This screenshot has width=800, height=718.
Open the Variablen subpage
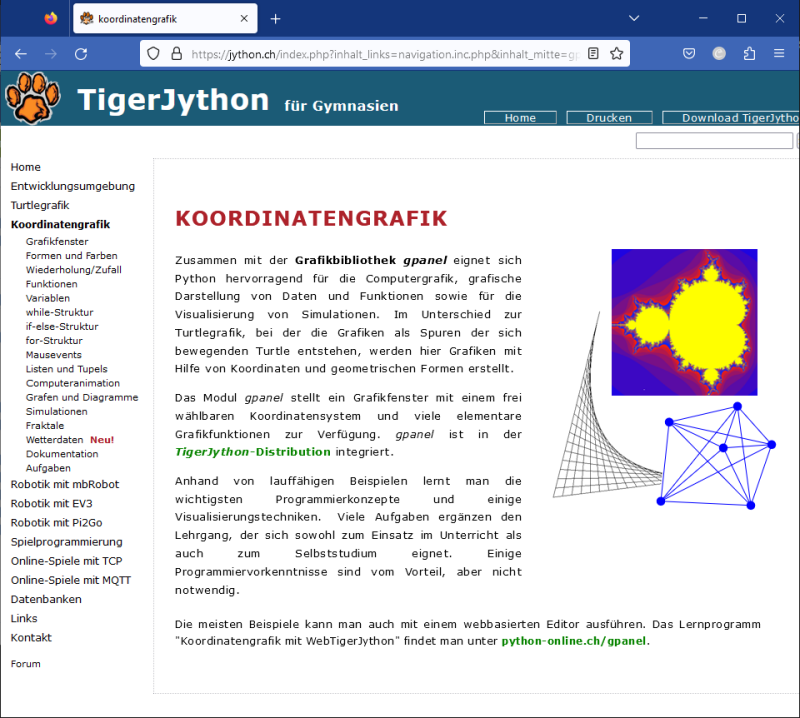pyautogui.click(x=48, y=298)
